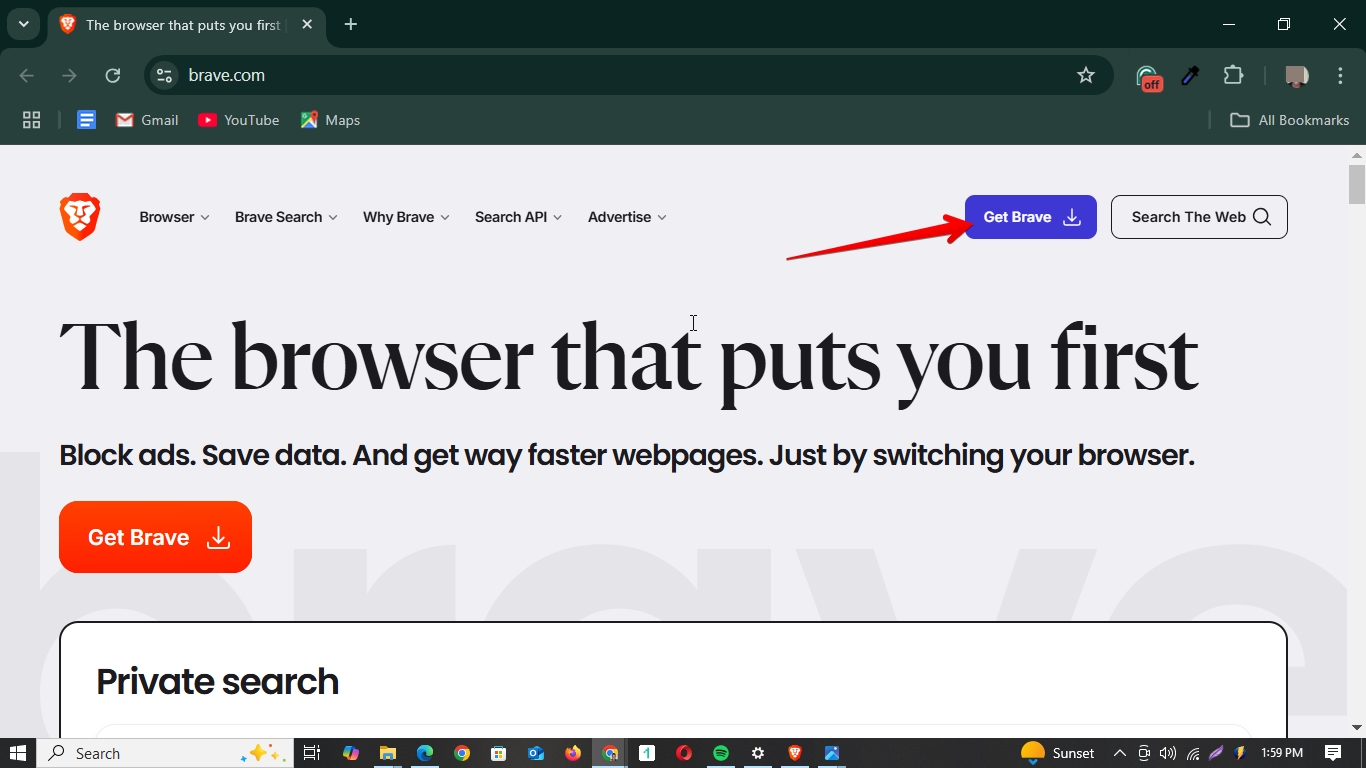Show hidden system tray icons
The image size is (1366, 768).
click(1120, 753)
